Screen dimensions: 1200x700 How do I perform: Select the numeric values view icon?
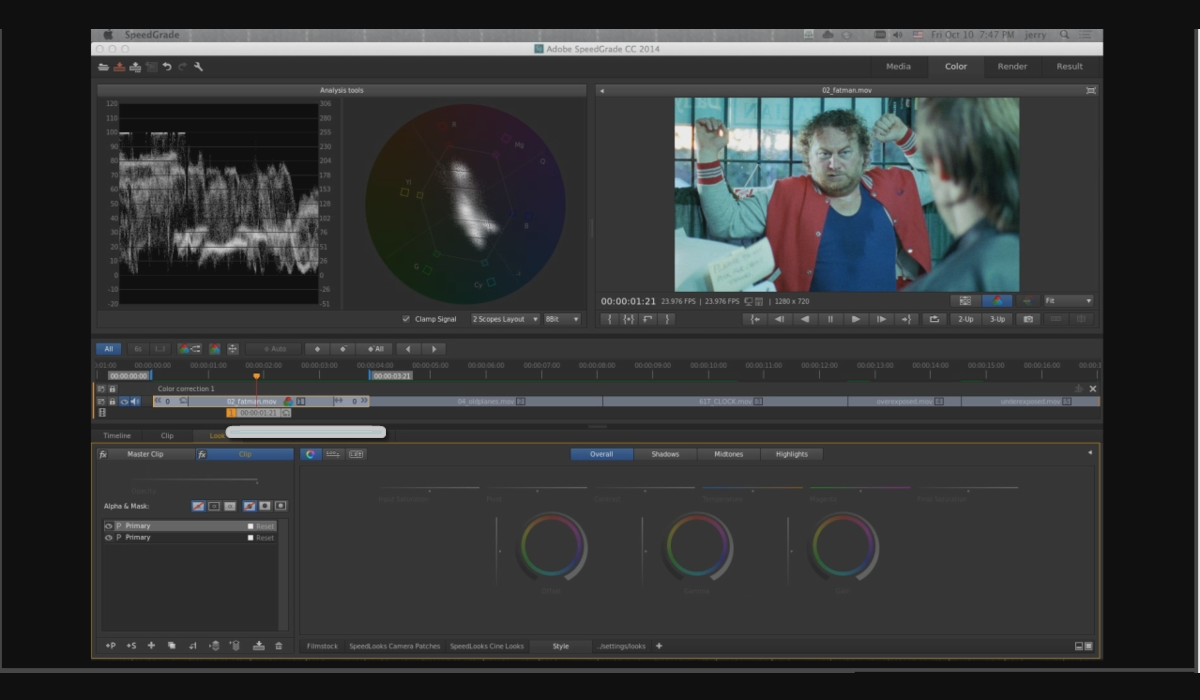click(x=356, y=454)
